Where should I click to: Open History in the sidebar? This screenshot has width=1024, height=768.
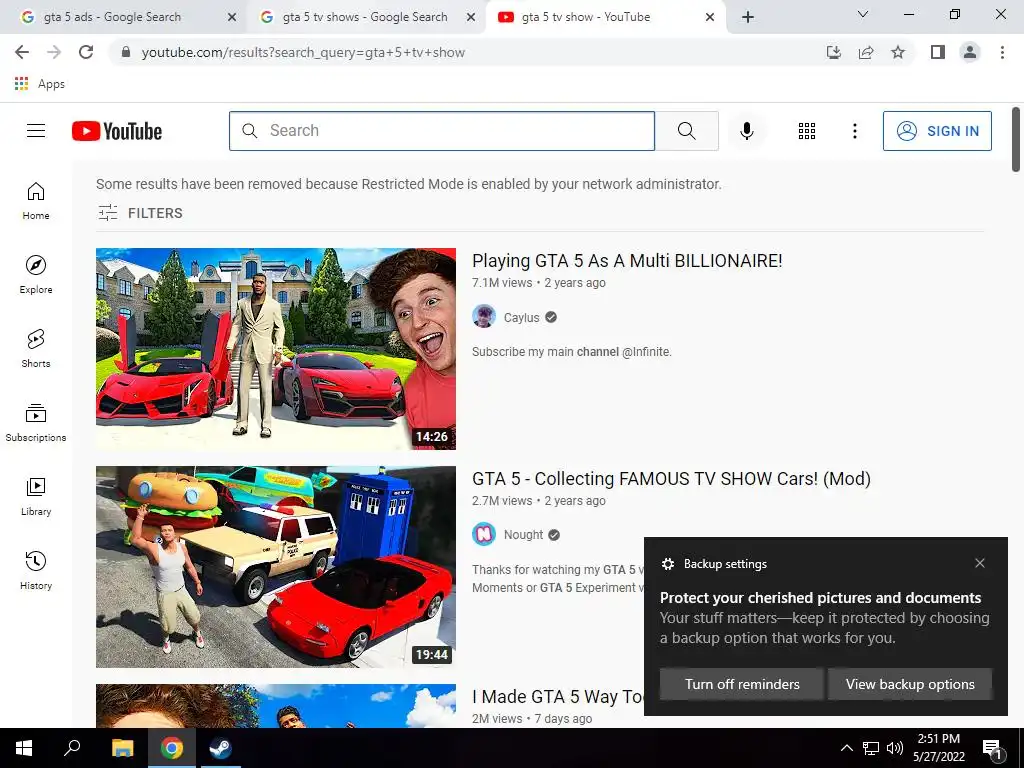[36, 571]
